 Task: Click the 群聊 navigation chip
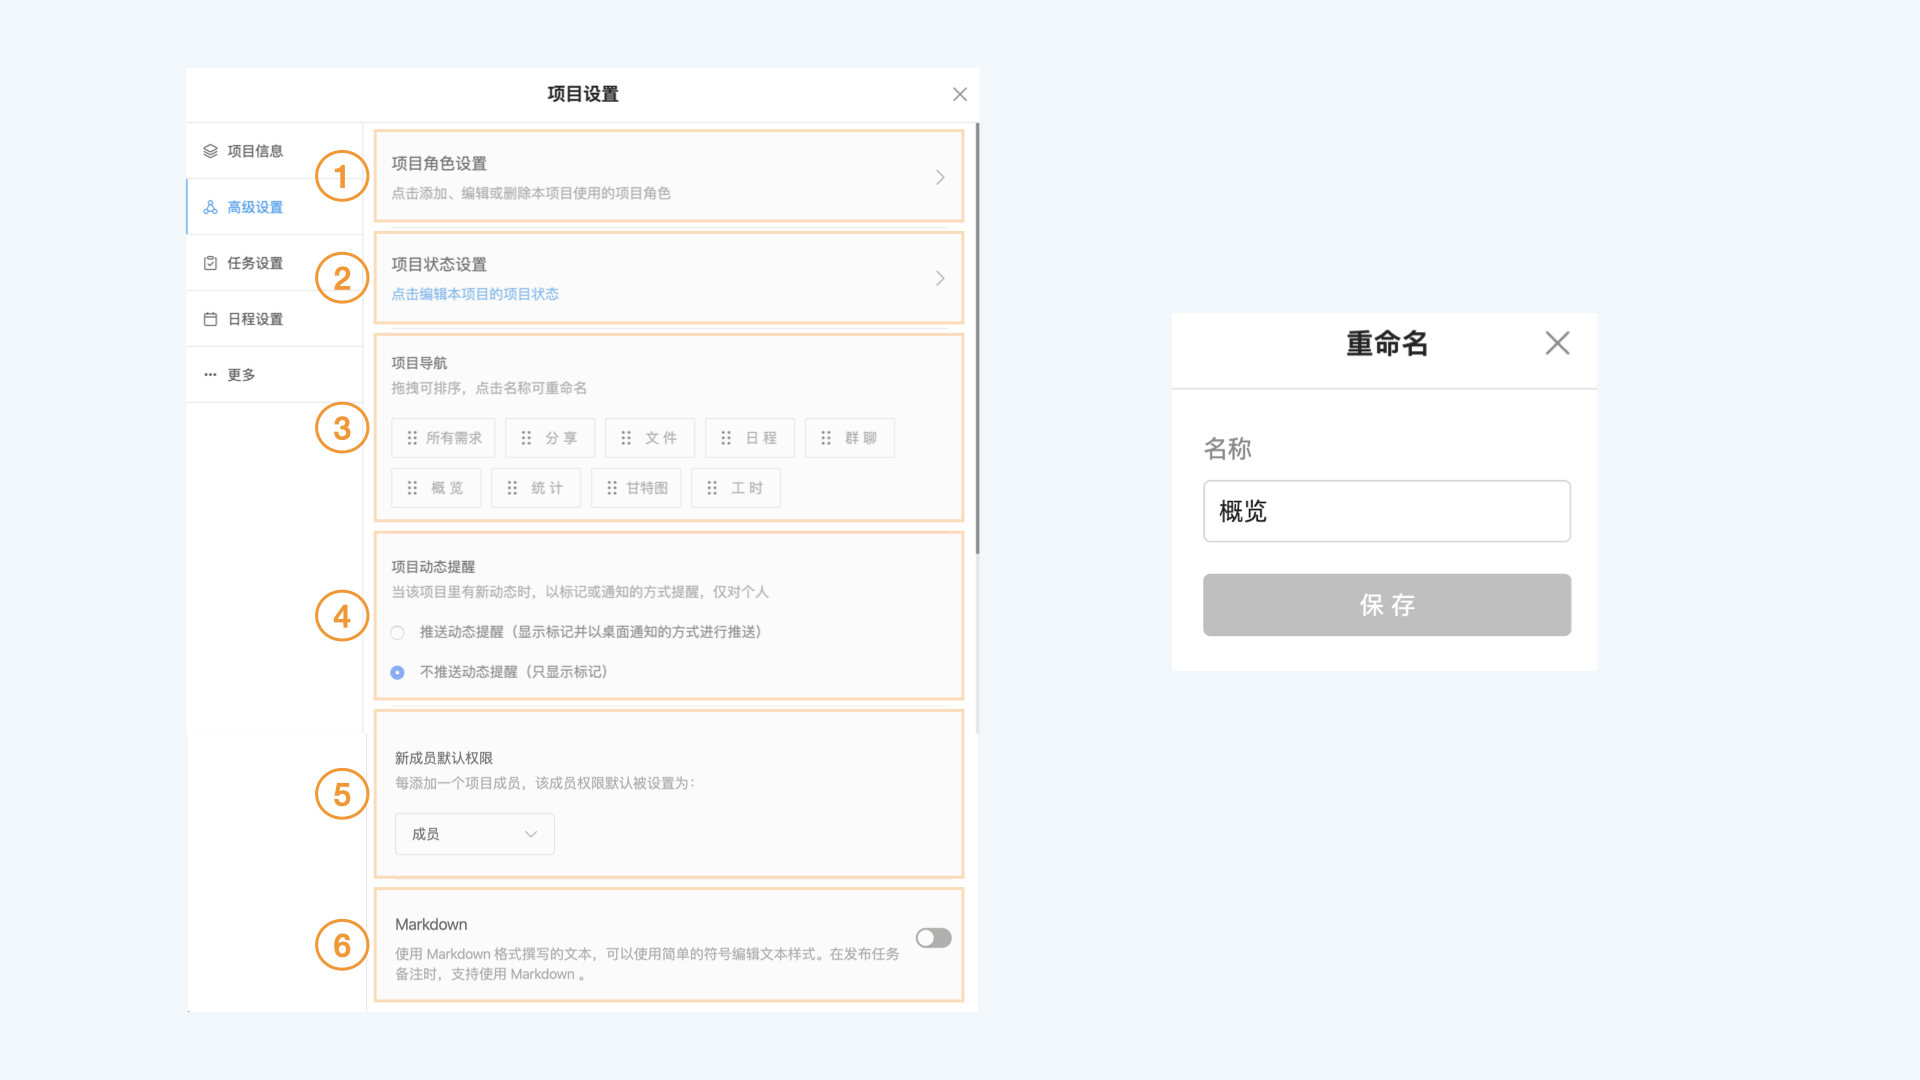850,438
